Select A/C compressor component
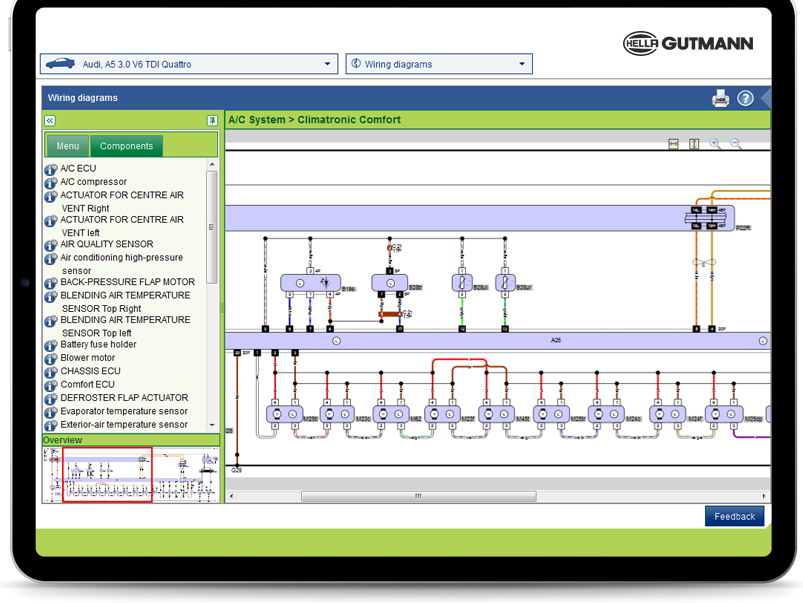The width and height of the screenshot is (803, 603). (x=94, y=182)
